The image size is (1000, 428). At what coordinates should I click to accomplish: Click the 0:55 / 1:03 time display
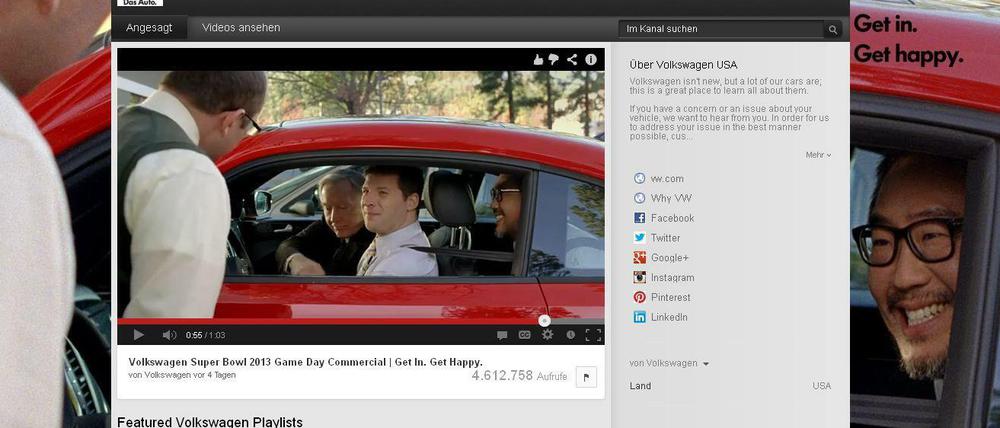[205, 335]
